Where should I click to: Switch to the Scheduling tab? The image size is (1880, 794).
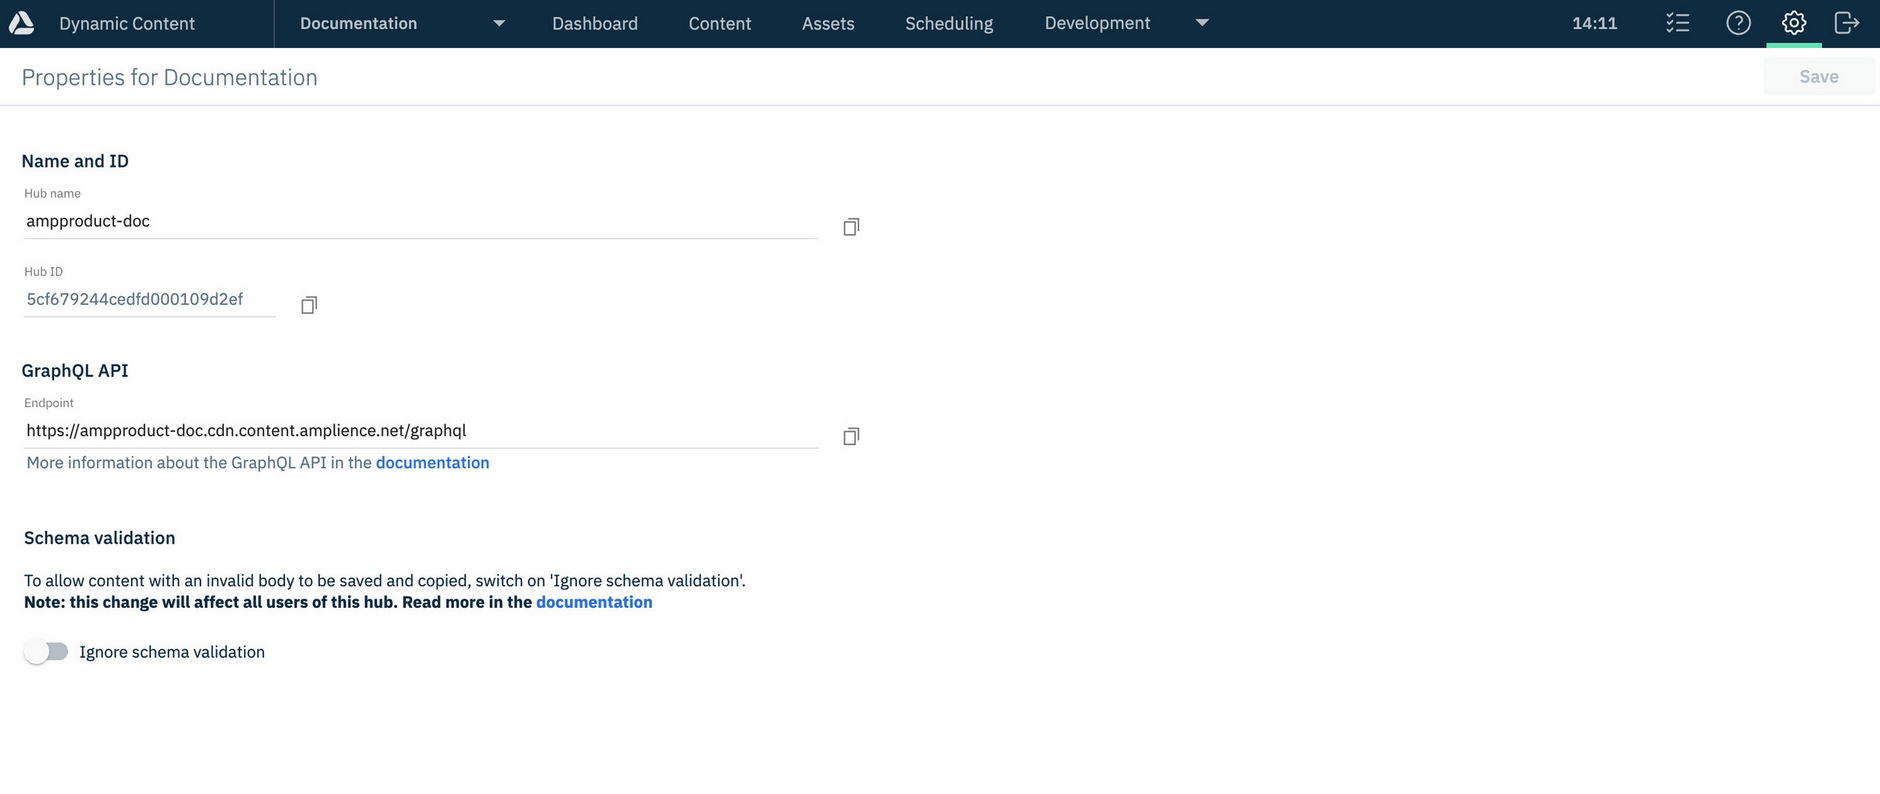949,23
